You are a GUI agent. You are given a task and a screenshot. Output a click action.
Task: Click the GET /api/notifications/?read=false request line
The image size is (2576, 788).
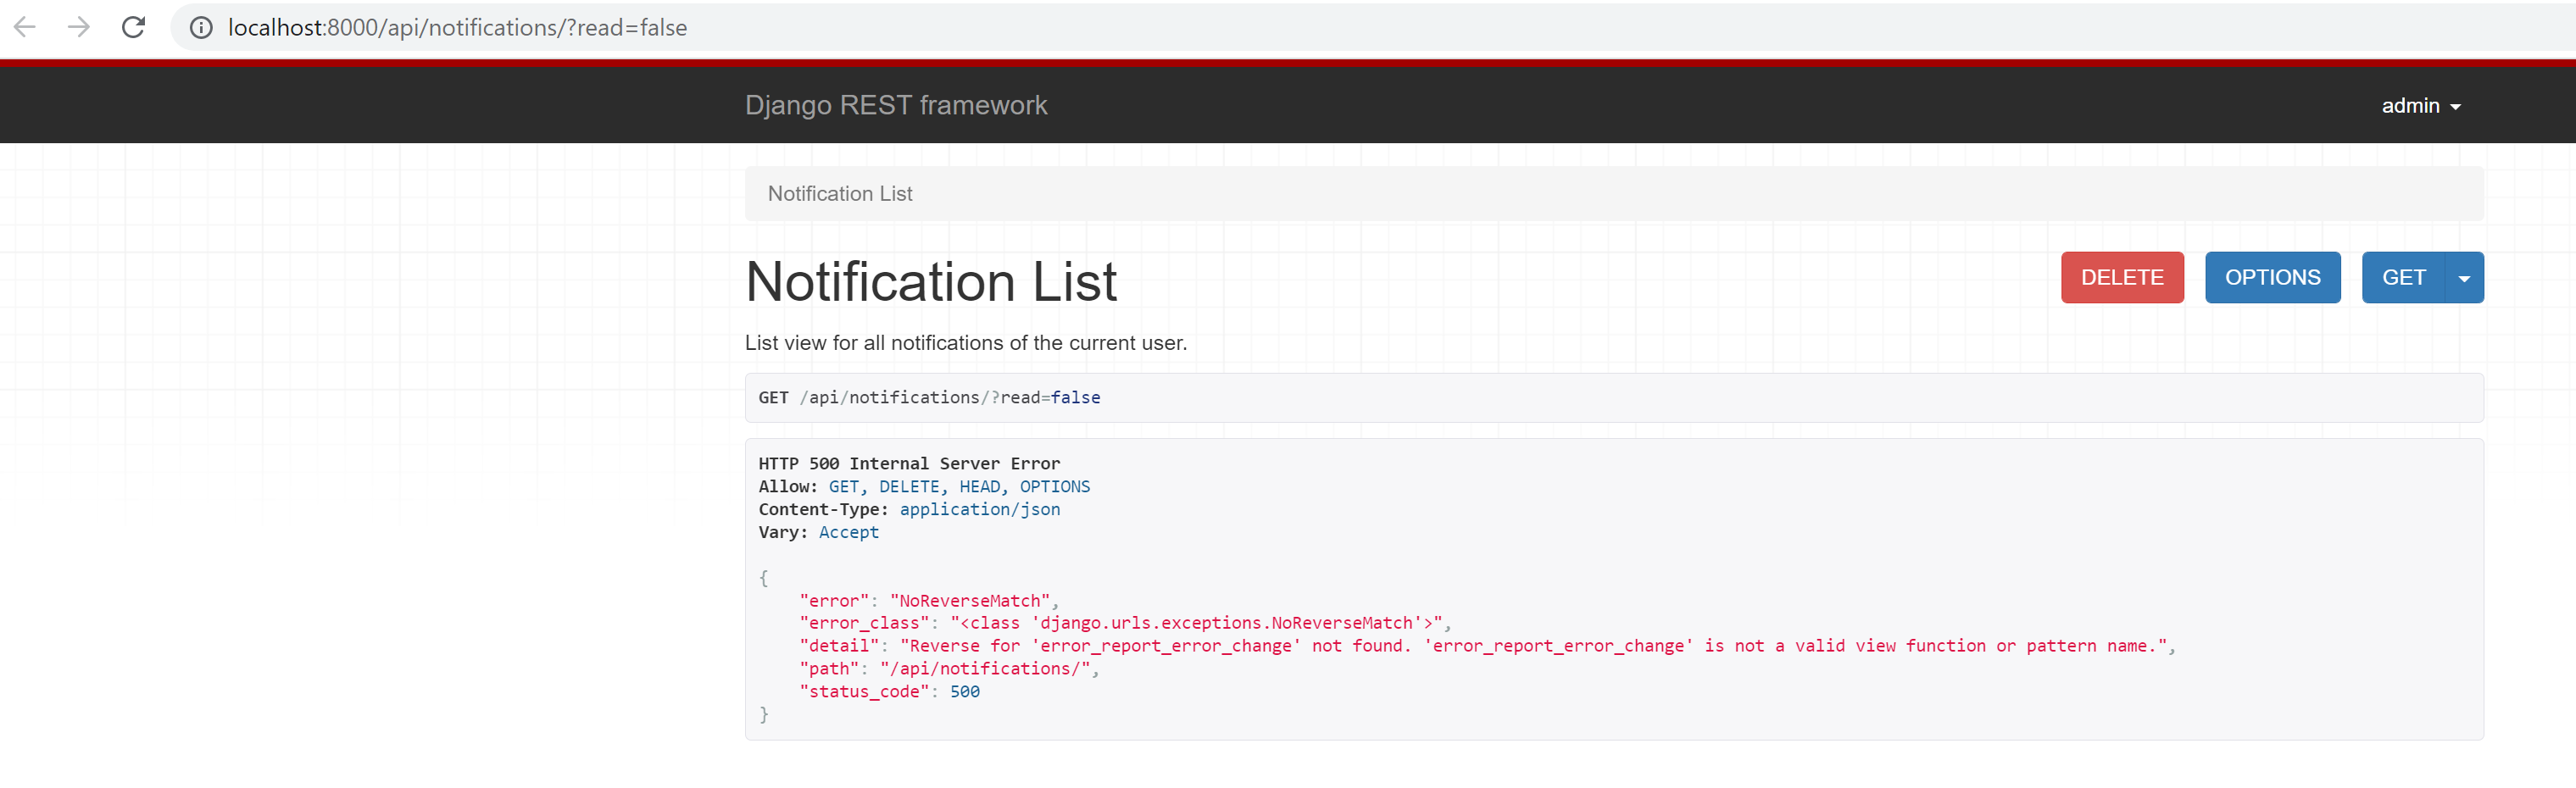point(928,398)
